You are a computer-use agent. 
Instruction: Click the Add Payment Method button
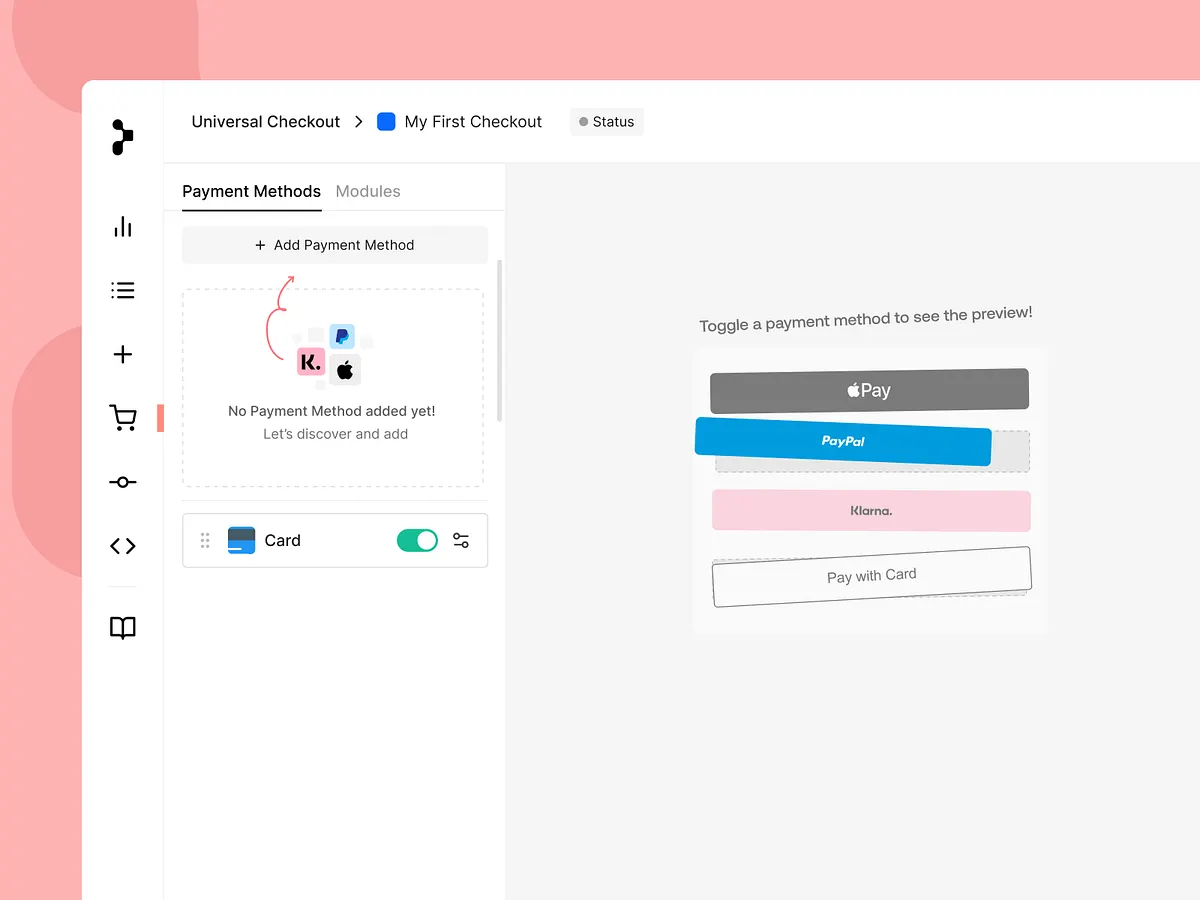pos(335,245)
